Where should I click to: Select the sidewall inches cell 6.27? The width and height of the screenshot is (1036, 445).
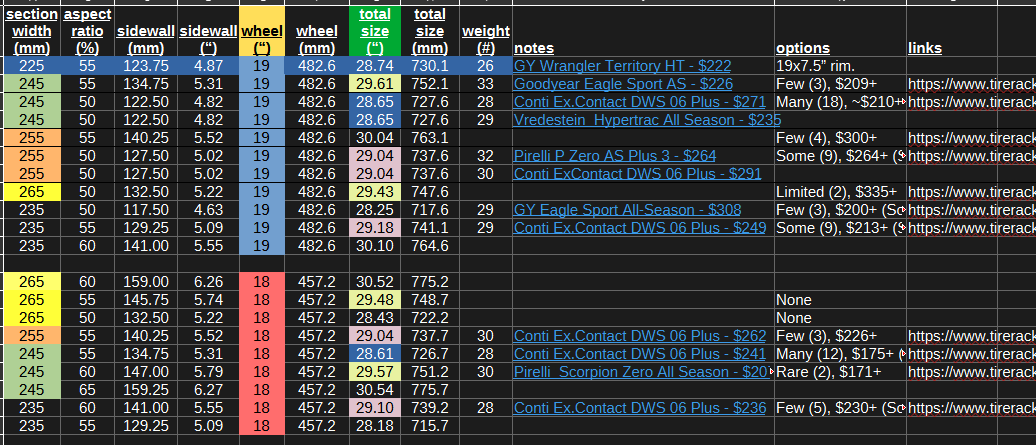coord(208,390)
